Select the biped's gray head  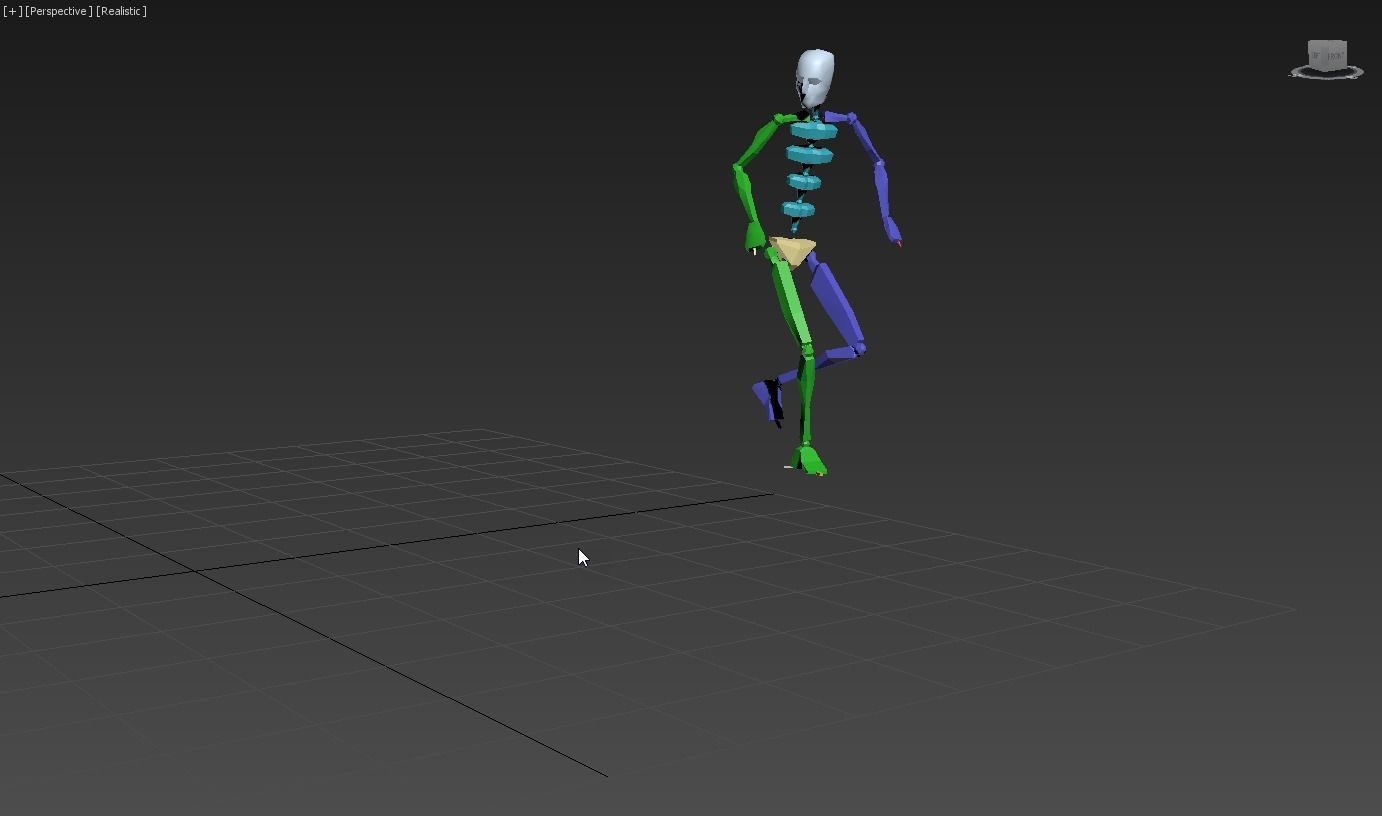[814, 78]
